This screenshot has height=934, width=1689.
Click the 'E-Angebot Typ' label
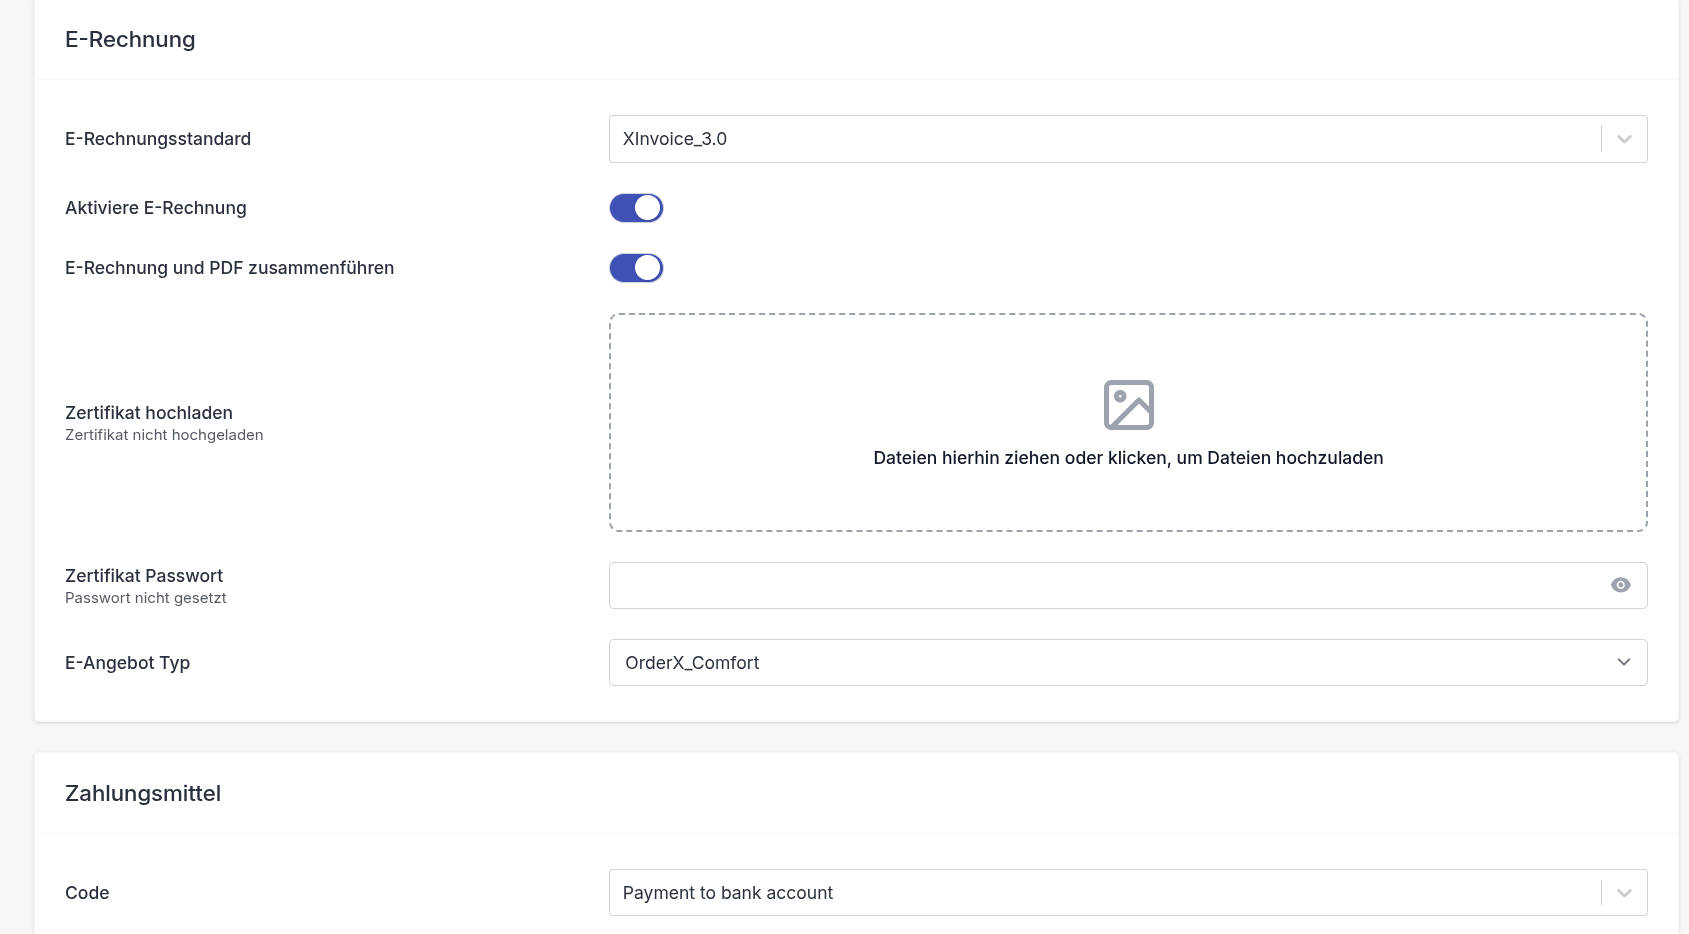(128, 663)
